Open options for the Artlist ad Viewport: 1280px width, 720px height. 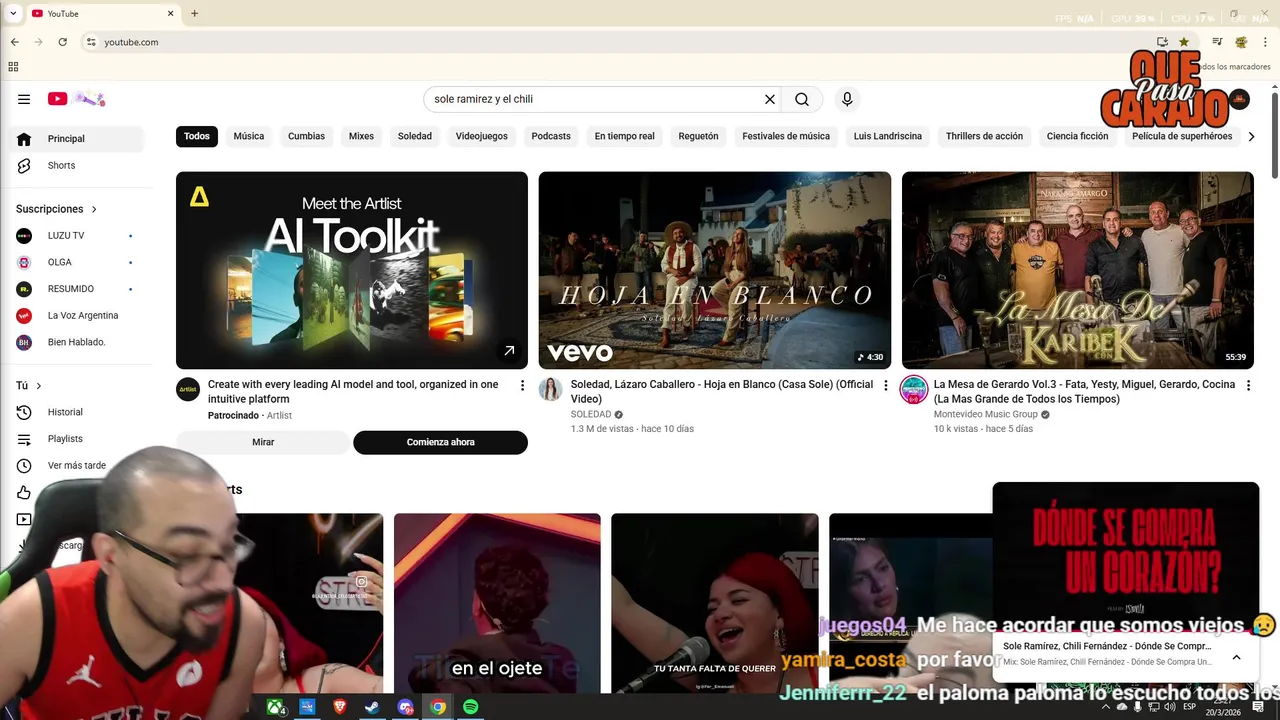522,385
